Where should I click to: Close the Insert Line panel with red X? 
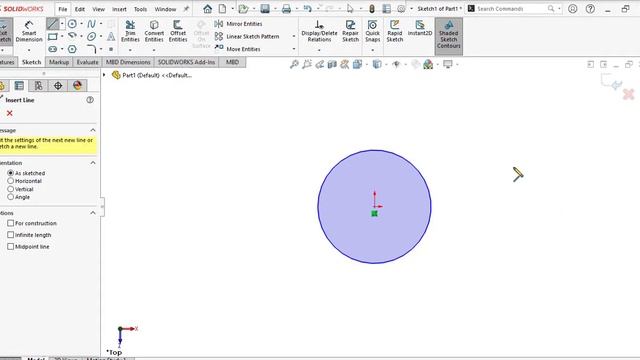pyautogui.click(x=10, y=113)
